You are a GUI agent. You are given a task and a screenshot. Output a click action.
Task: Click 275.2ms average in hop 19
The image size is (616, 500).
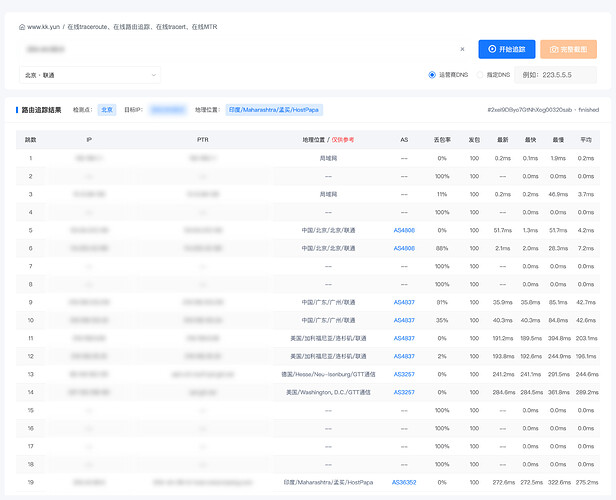coord(587,482)
